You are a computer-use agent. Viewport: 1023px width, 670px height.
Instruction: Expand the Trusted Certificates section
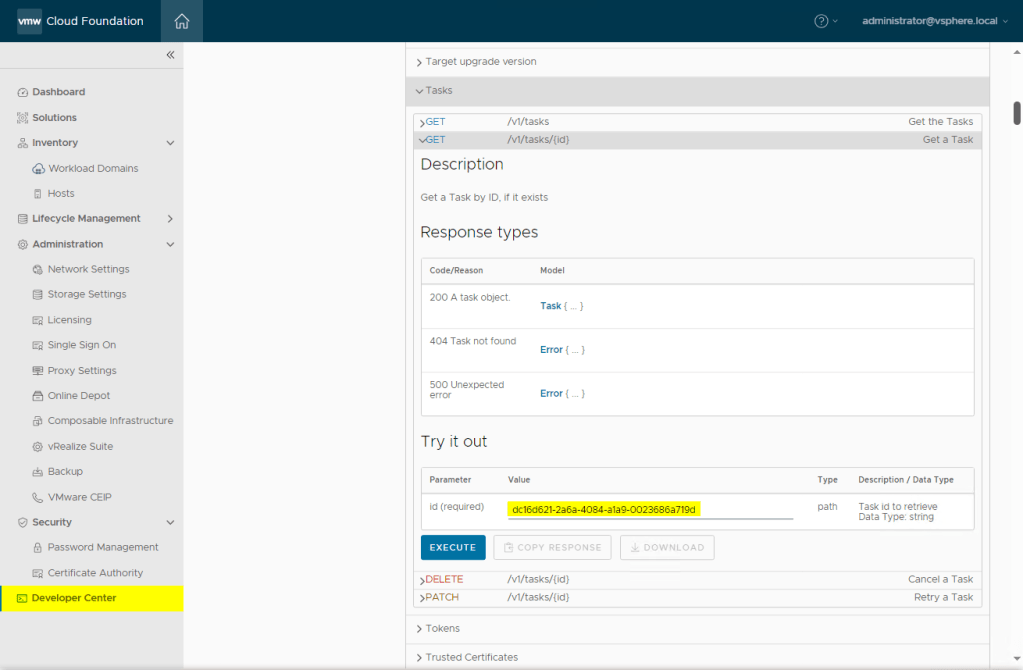coord(471,657)
